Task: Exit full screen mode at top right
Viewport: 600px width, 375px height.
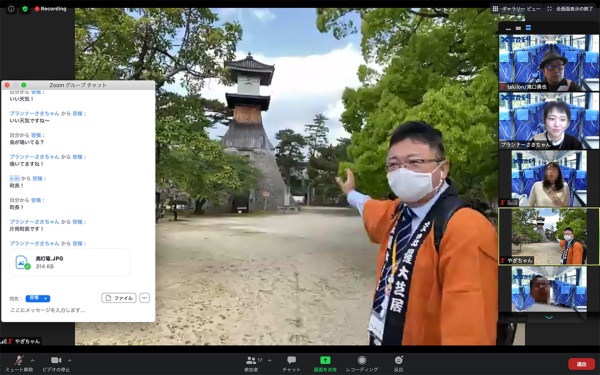Action: click(x=570, y=8)
